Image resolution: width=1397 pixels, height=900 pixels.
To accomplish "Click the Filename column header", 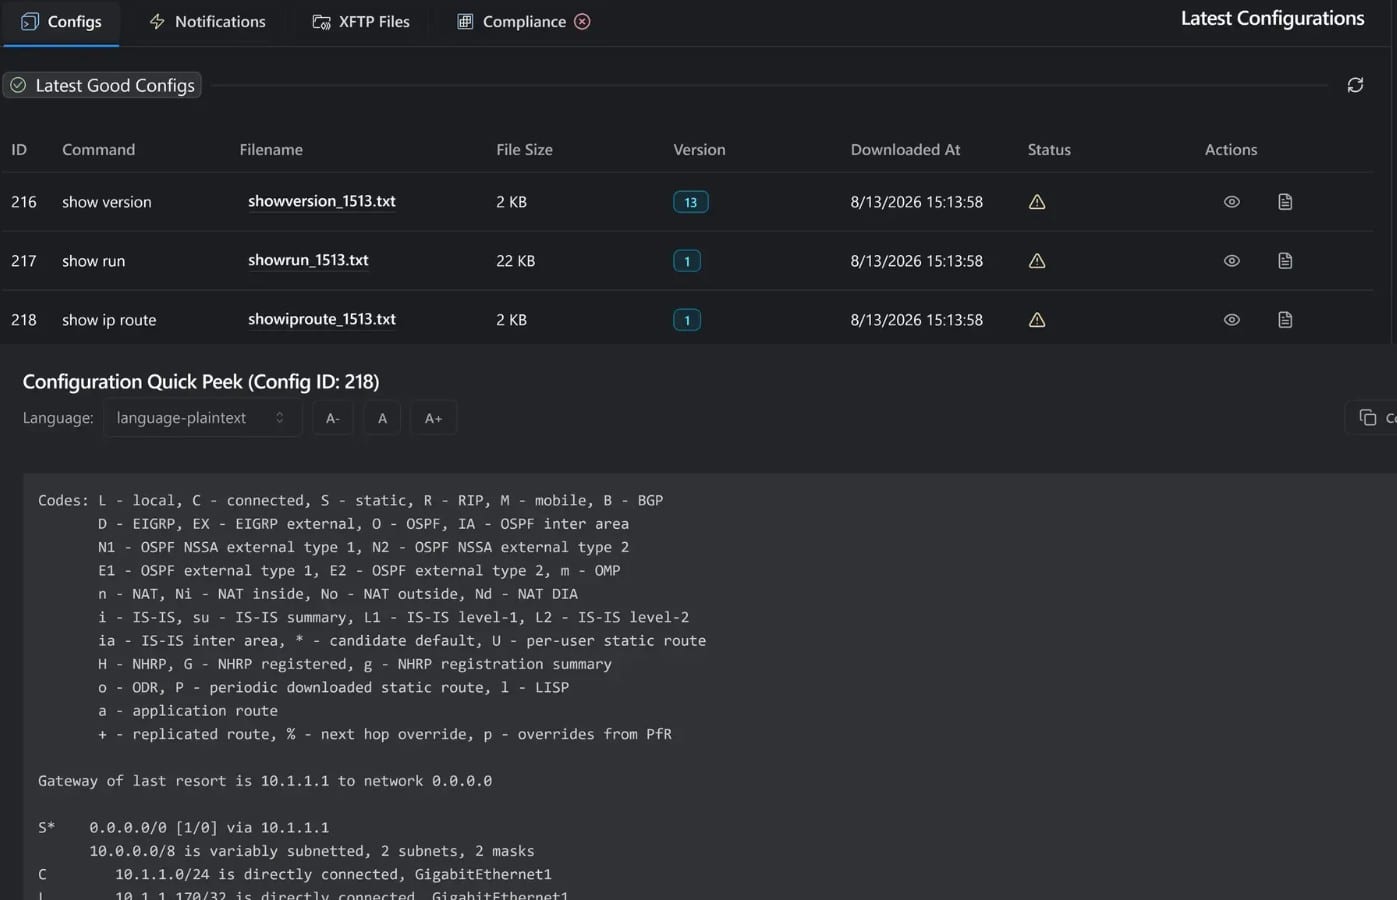I will (x=271, y=149).
